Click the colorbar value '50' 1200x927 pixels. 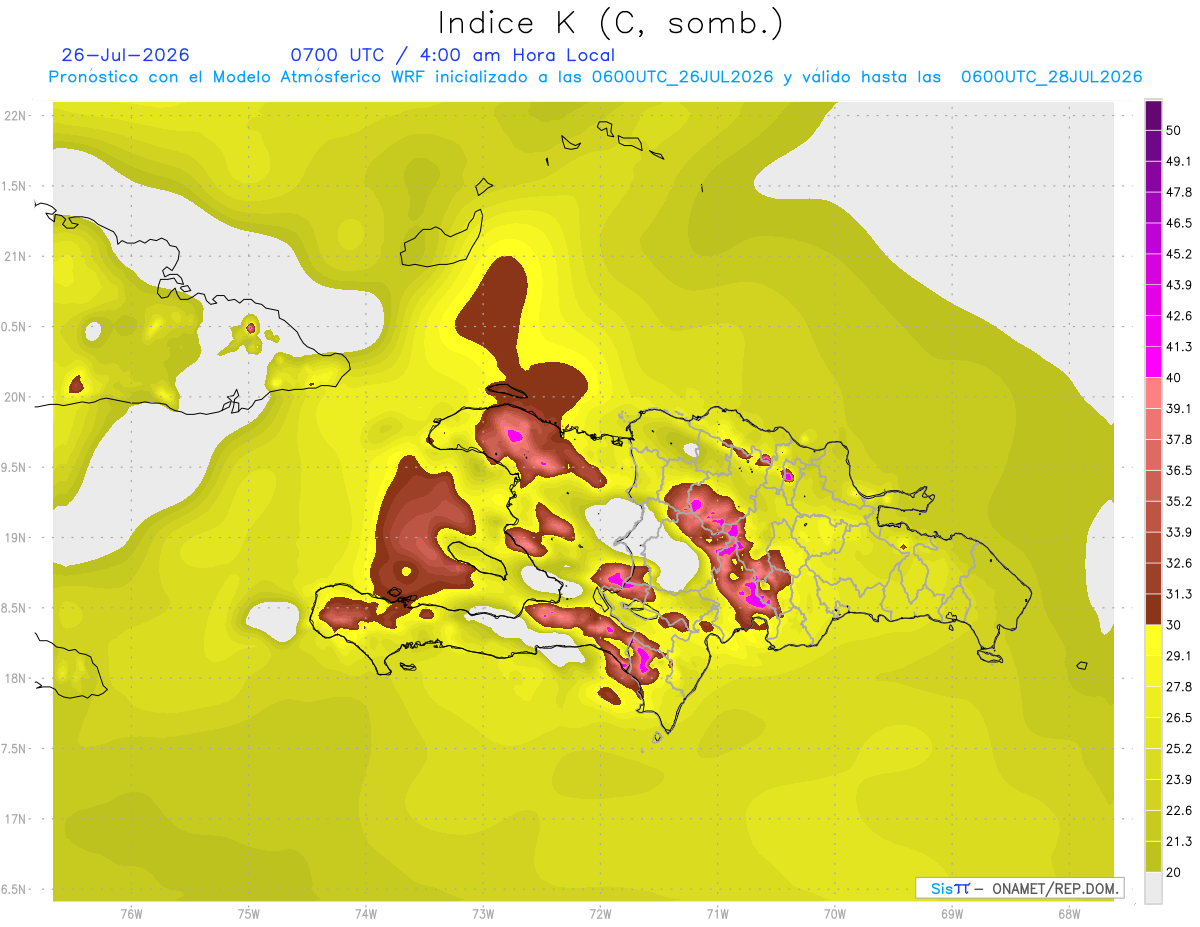[1174, 130]
